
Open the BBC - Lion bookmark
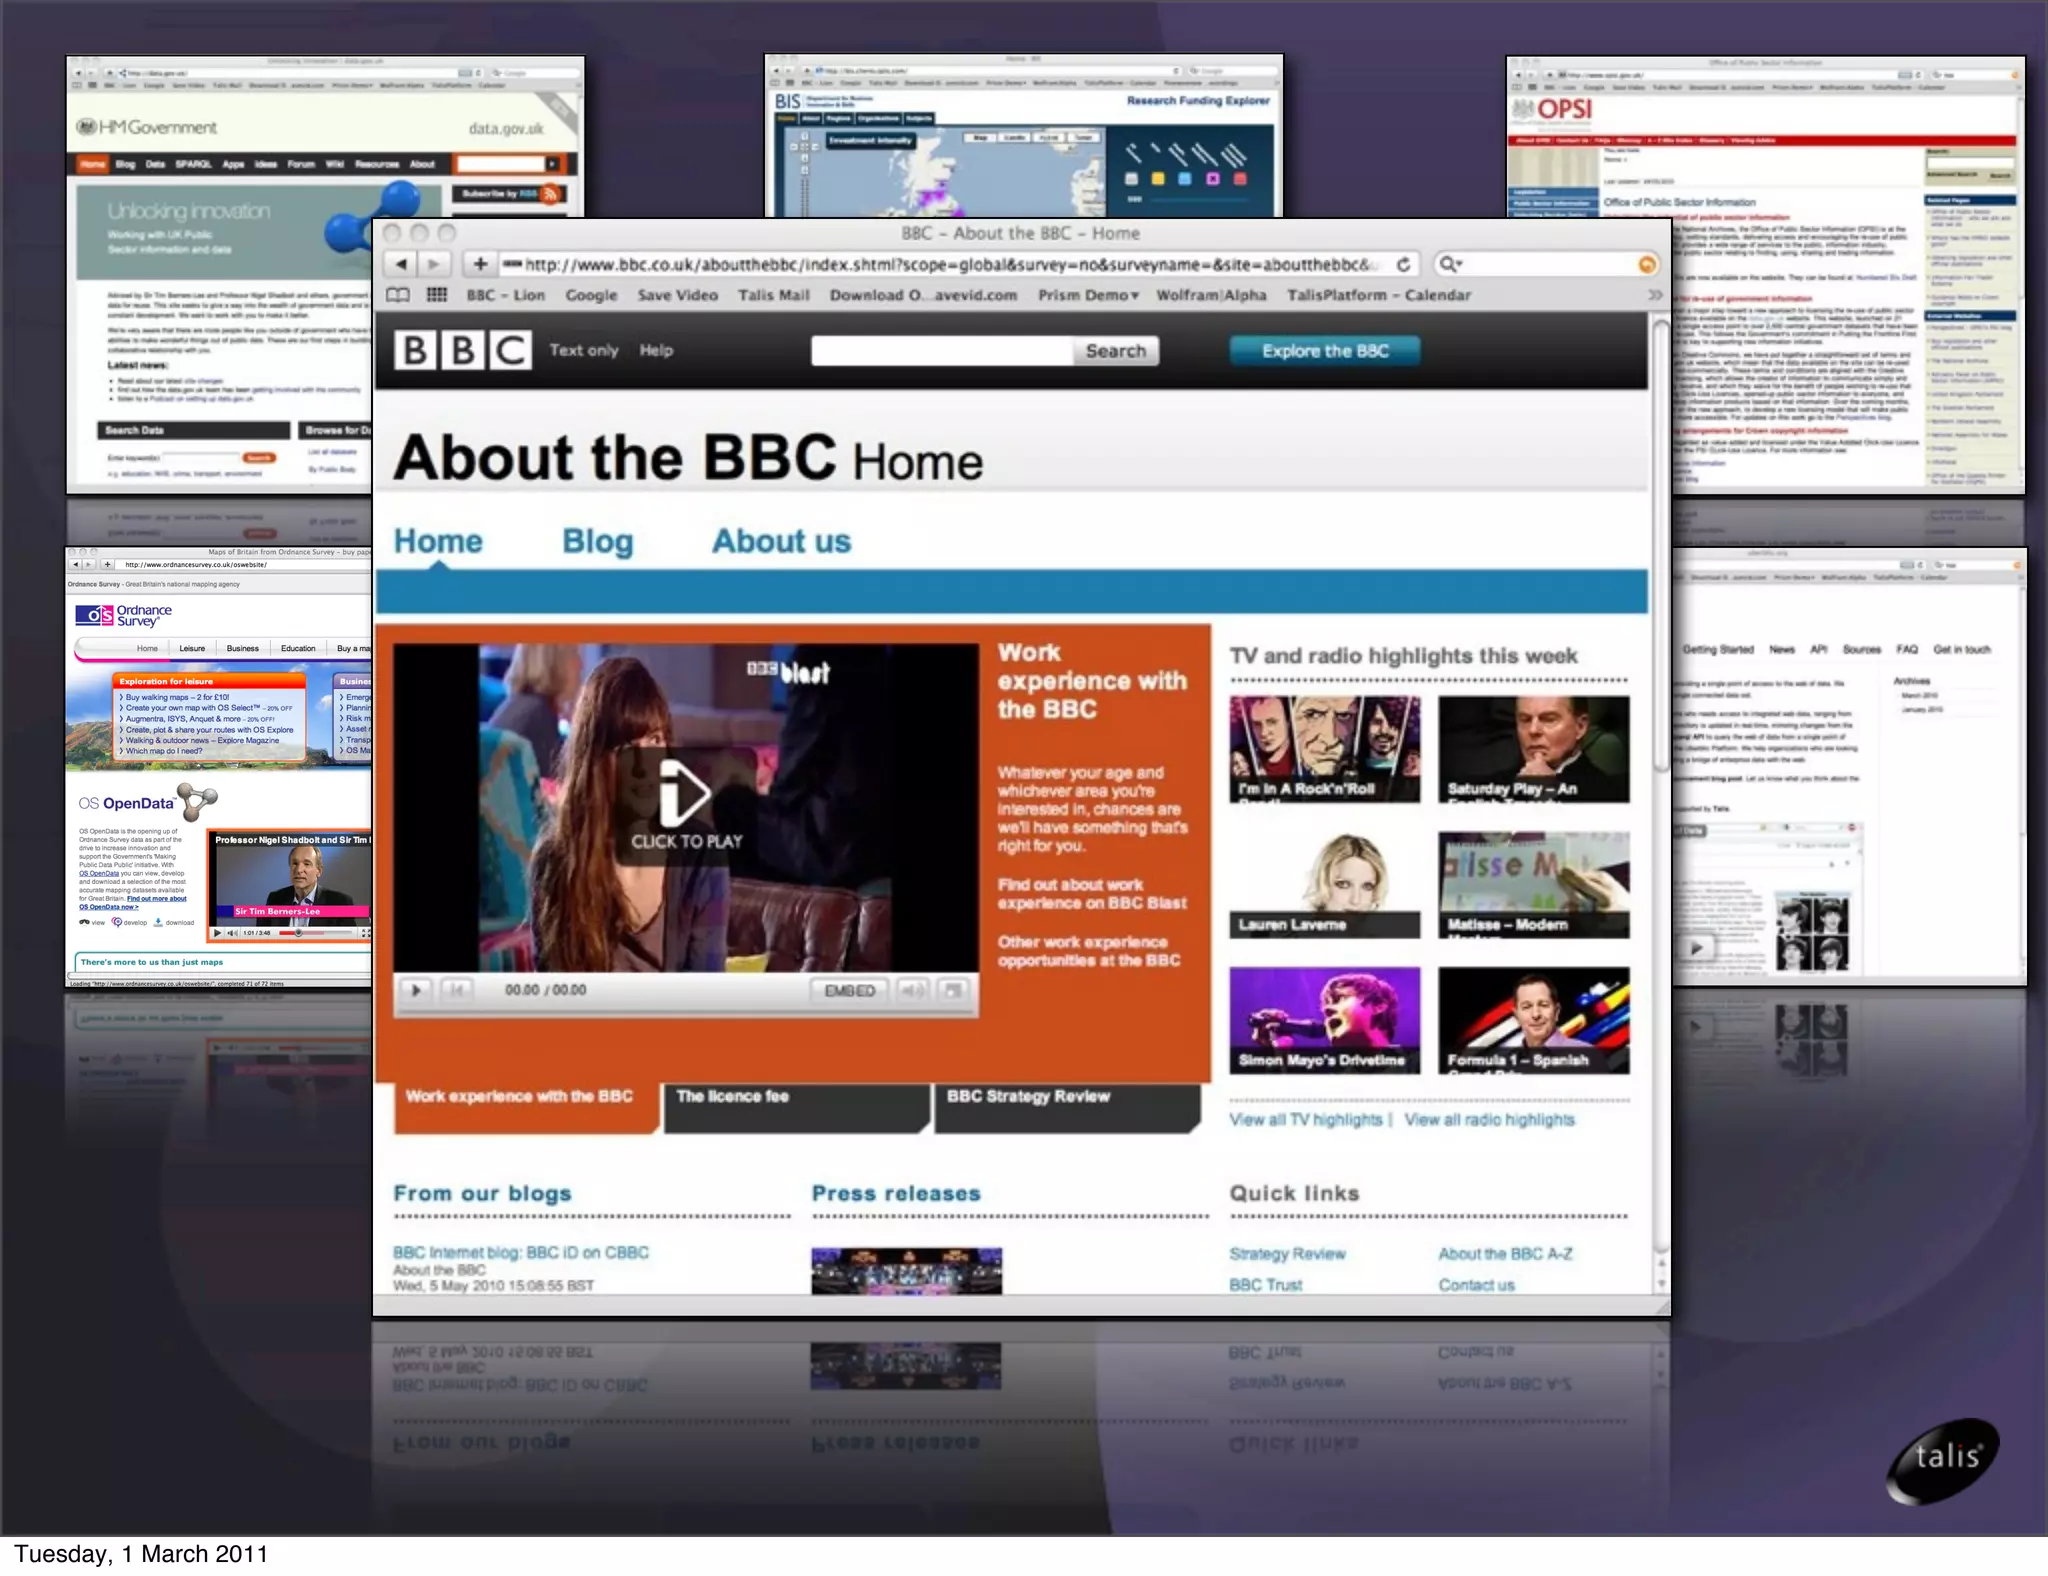[505, 295]
